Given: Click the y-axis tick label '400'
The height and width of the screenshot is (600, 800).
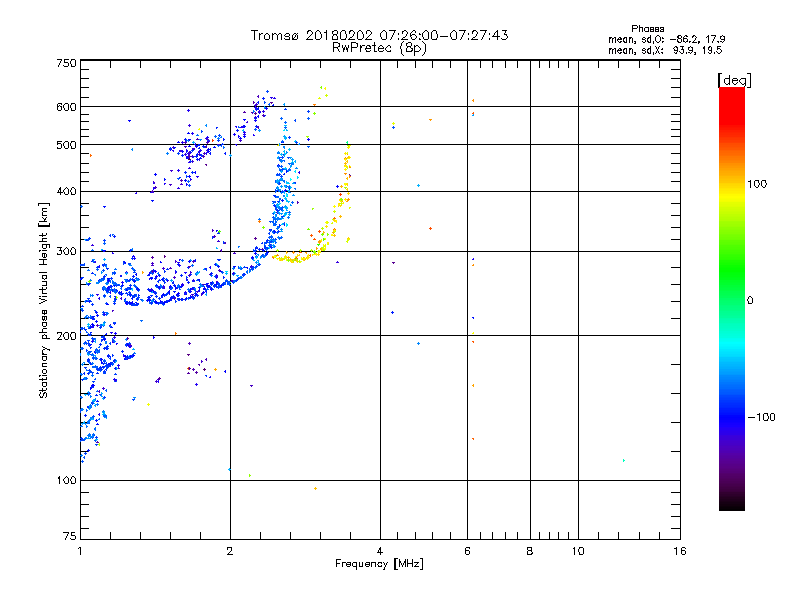Looking at the screenshot, I should click(x=66, y=191).
